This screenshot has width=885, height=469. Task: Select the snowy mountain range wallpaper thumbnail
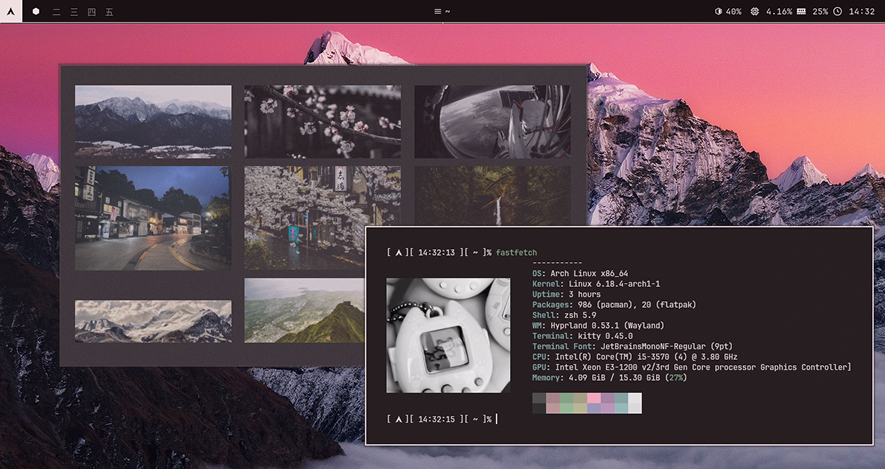[153, 121]
